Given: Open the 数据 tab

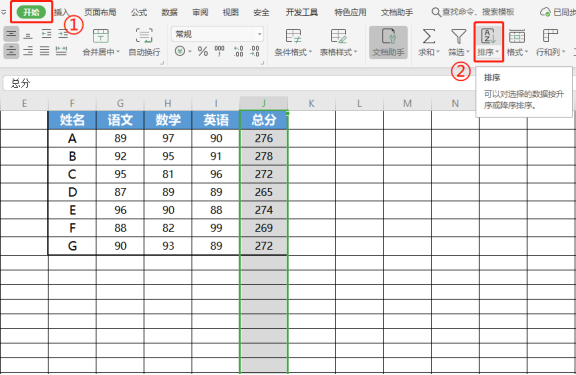Looking at the screenshot, I should (x=169, y=12).
